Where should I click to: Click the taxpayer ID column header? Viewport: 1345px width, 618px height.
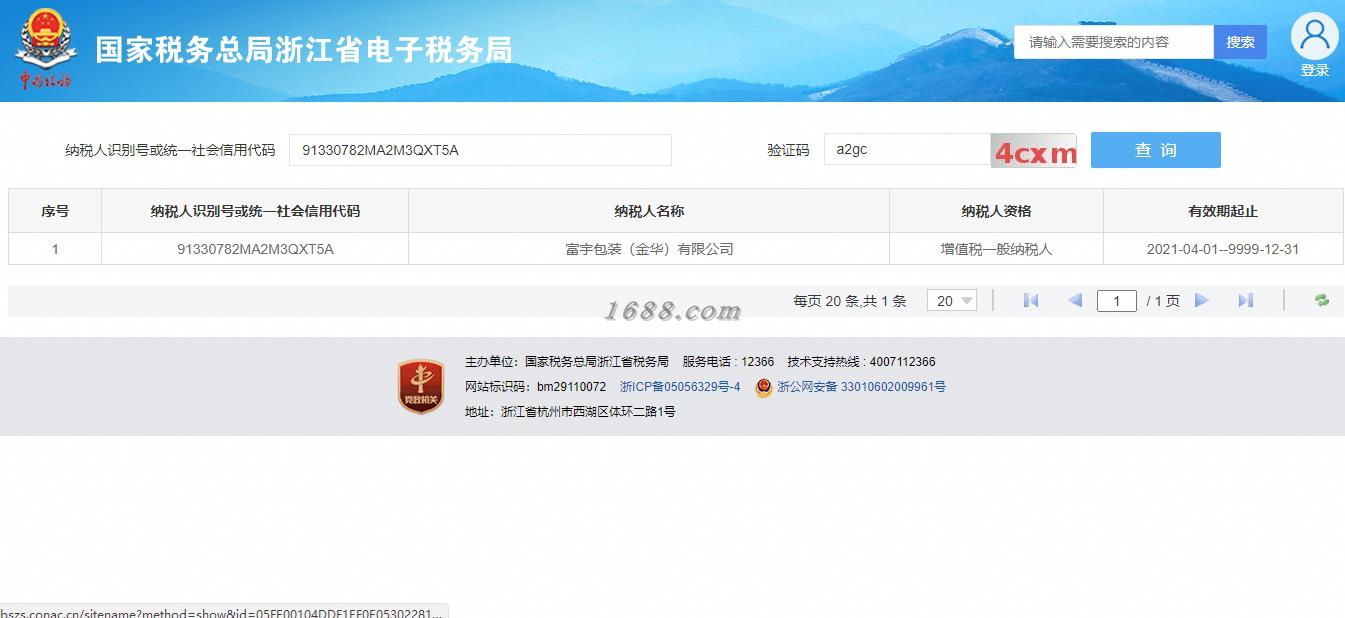[x=255, y=211]
